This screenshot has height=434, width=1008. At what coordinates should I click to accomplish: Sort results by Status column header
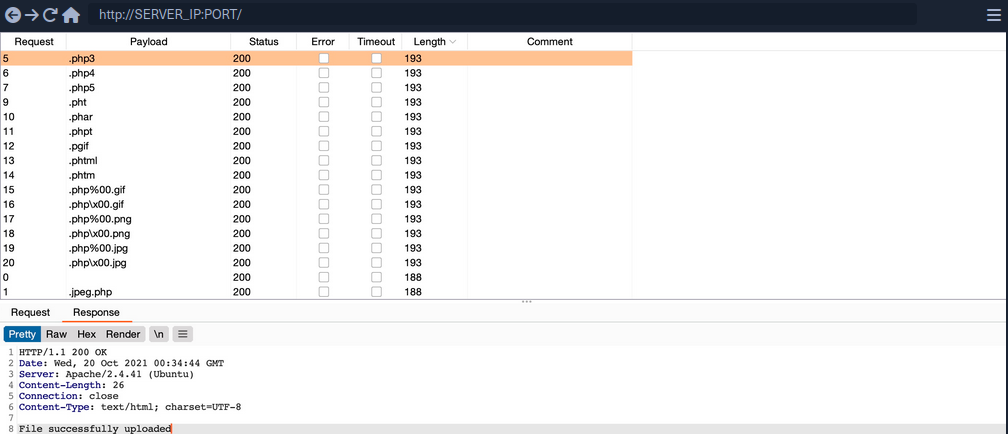264,42
